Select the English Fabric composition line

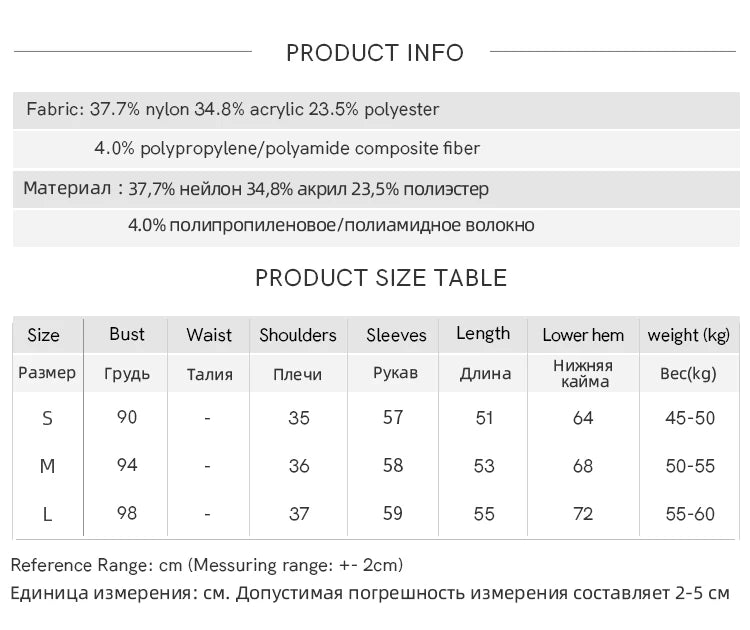(x=233, y=110)
